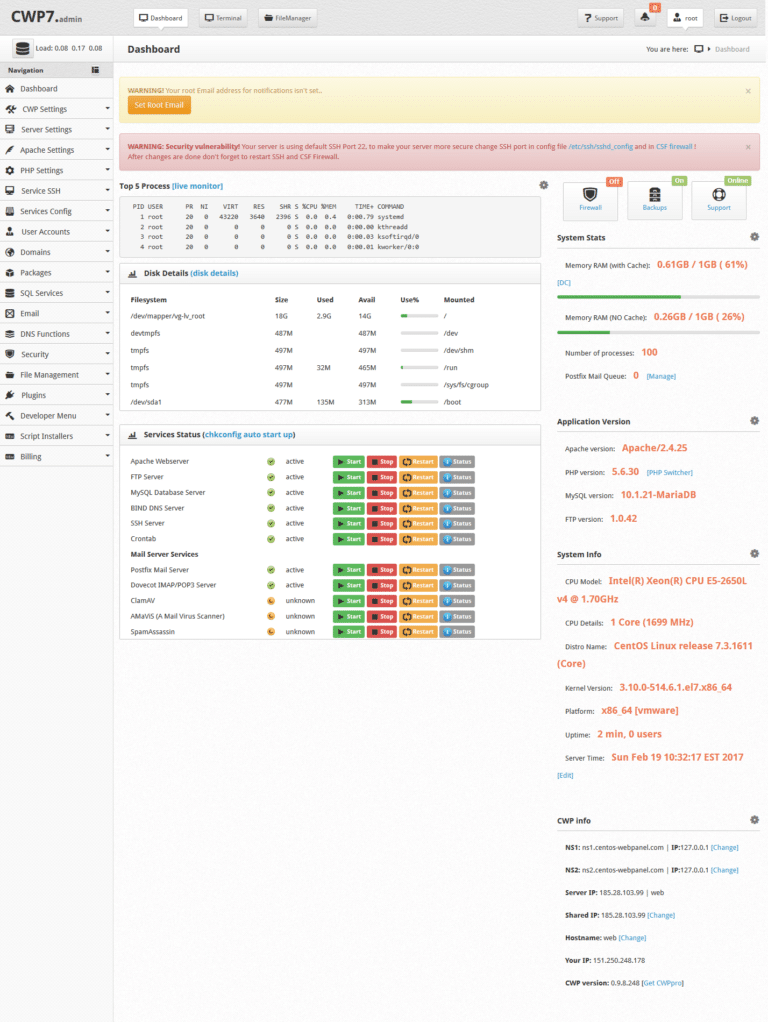Stop the FTP Server service
The width and height of the screenshot is (768, 1022).
pos(382,477)
